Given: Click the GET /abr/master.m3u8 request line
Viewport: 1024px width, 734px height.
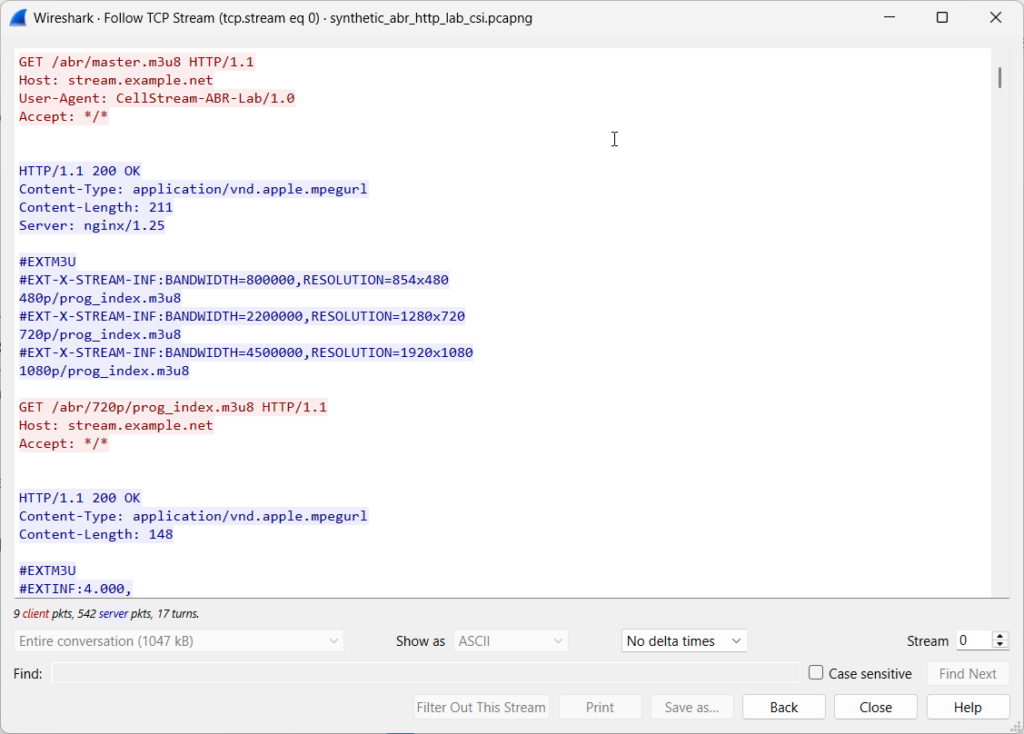Looking at the screenshot, I should 136,62.
